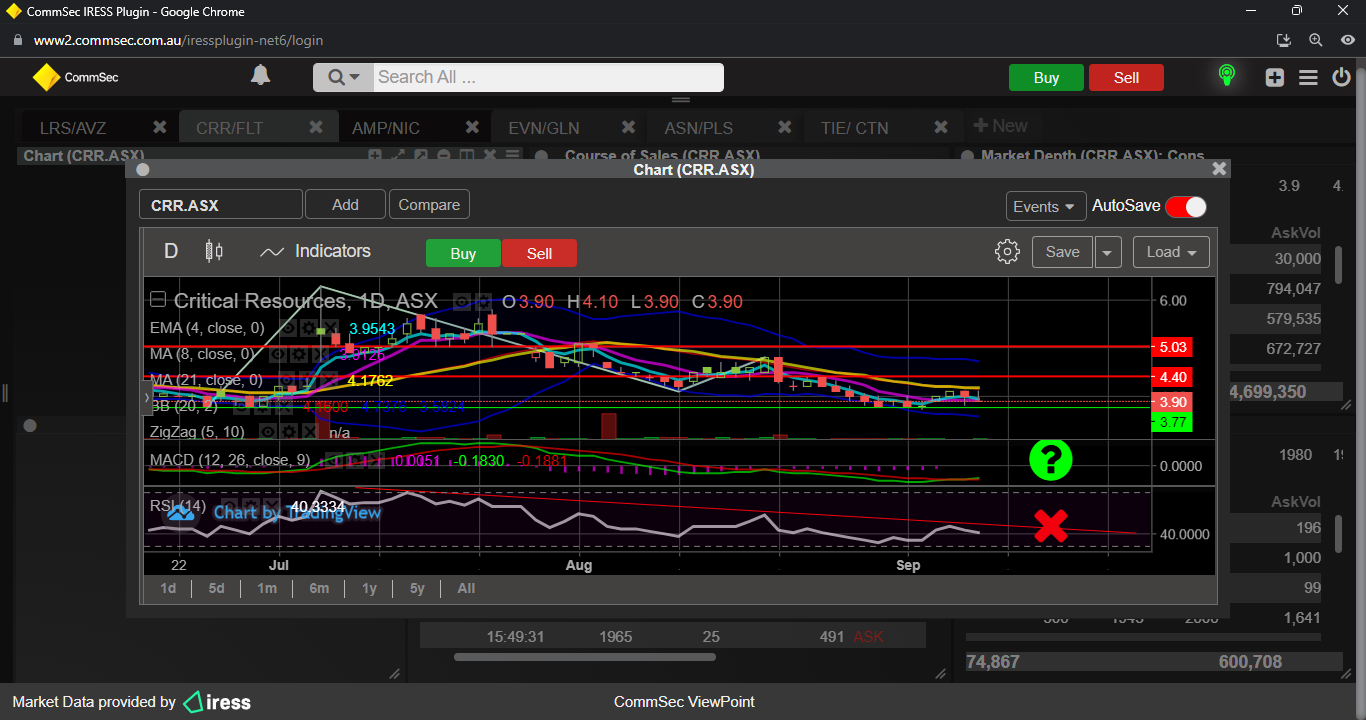Remove the EMA (4) indicator

(330, 328)
